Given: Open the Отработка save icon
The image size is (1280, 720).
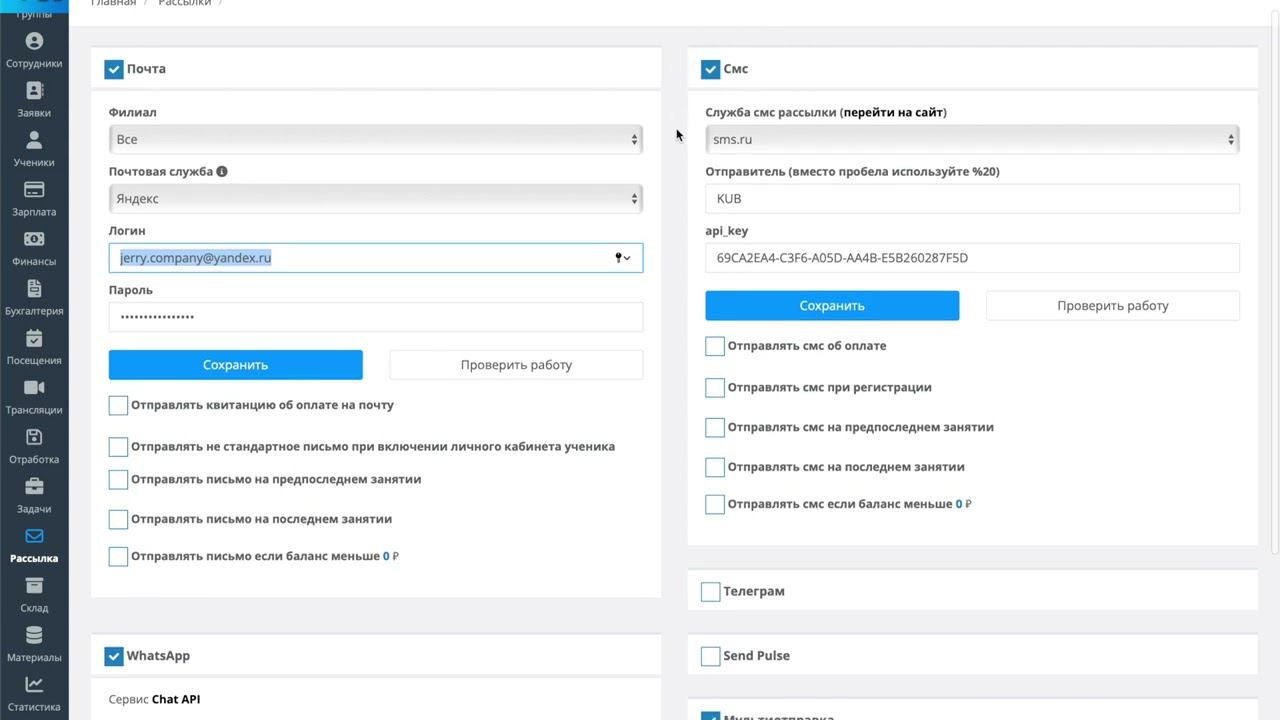Looking at the screenshot, I should 34,437.
